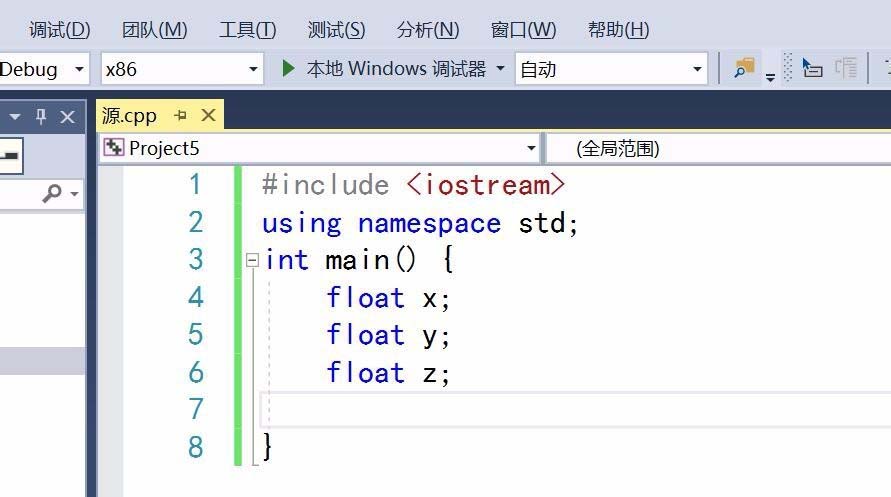
Task: Click the toolbar drag handle grip
Action: tap(788, 68)
